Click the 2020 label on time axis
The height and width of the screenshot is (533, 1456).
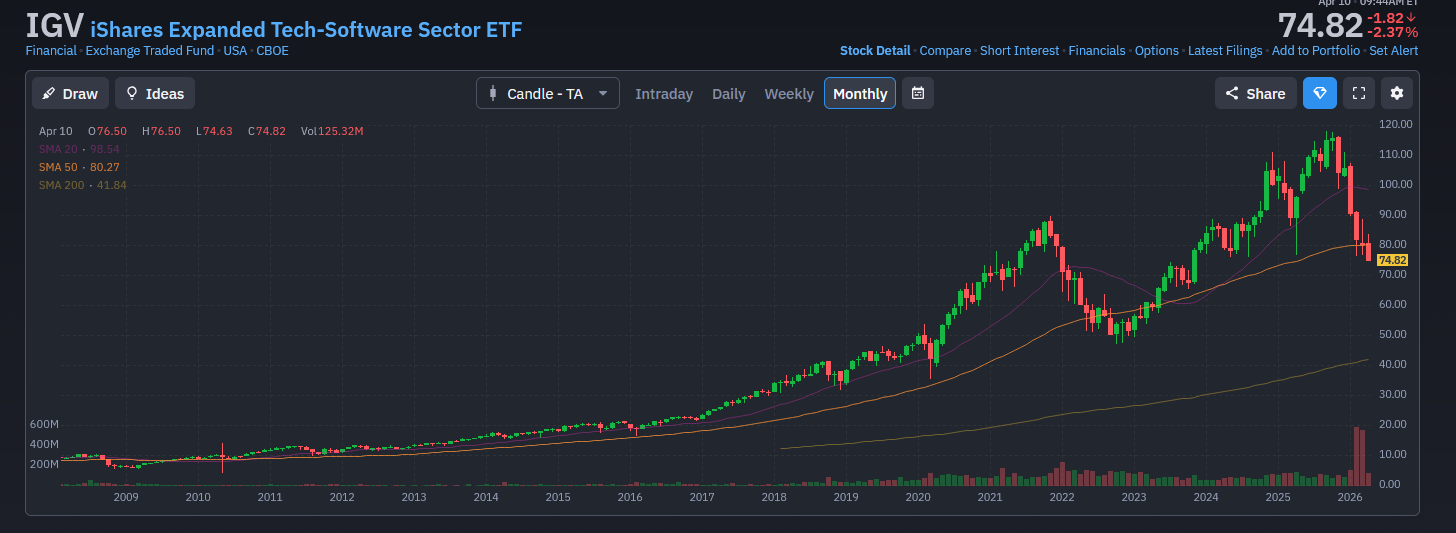tap(918, 497)
